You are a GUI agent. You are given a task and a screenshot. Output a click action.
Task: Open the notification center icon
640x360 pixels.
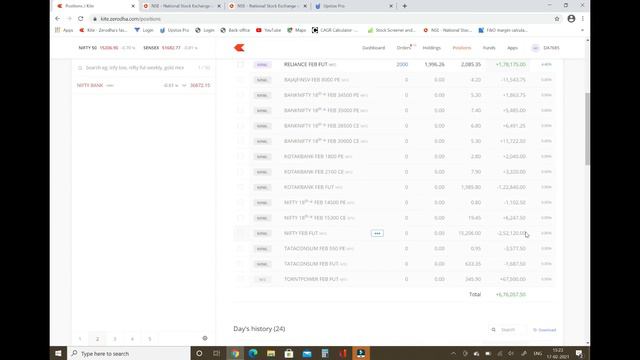pos(579,353)
